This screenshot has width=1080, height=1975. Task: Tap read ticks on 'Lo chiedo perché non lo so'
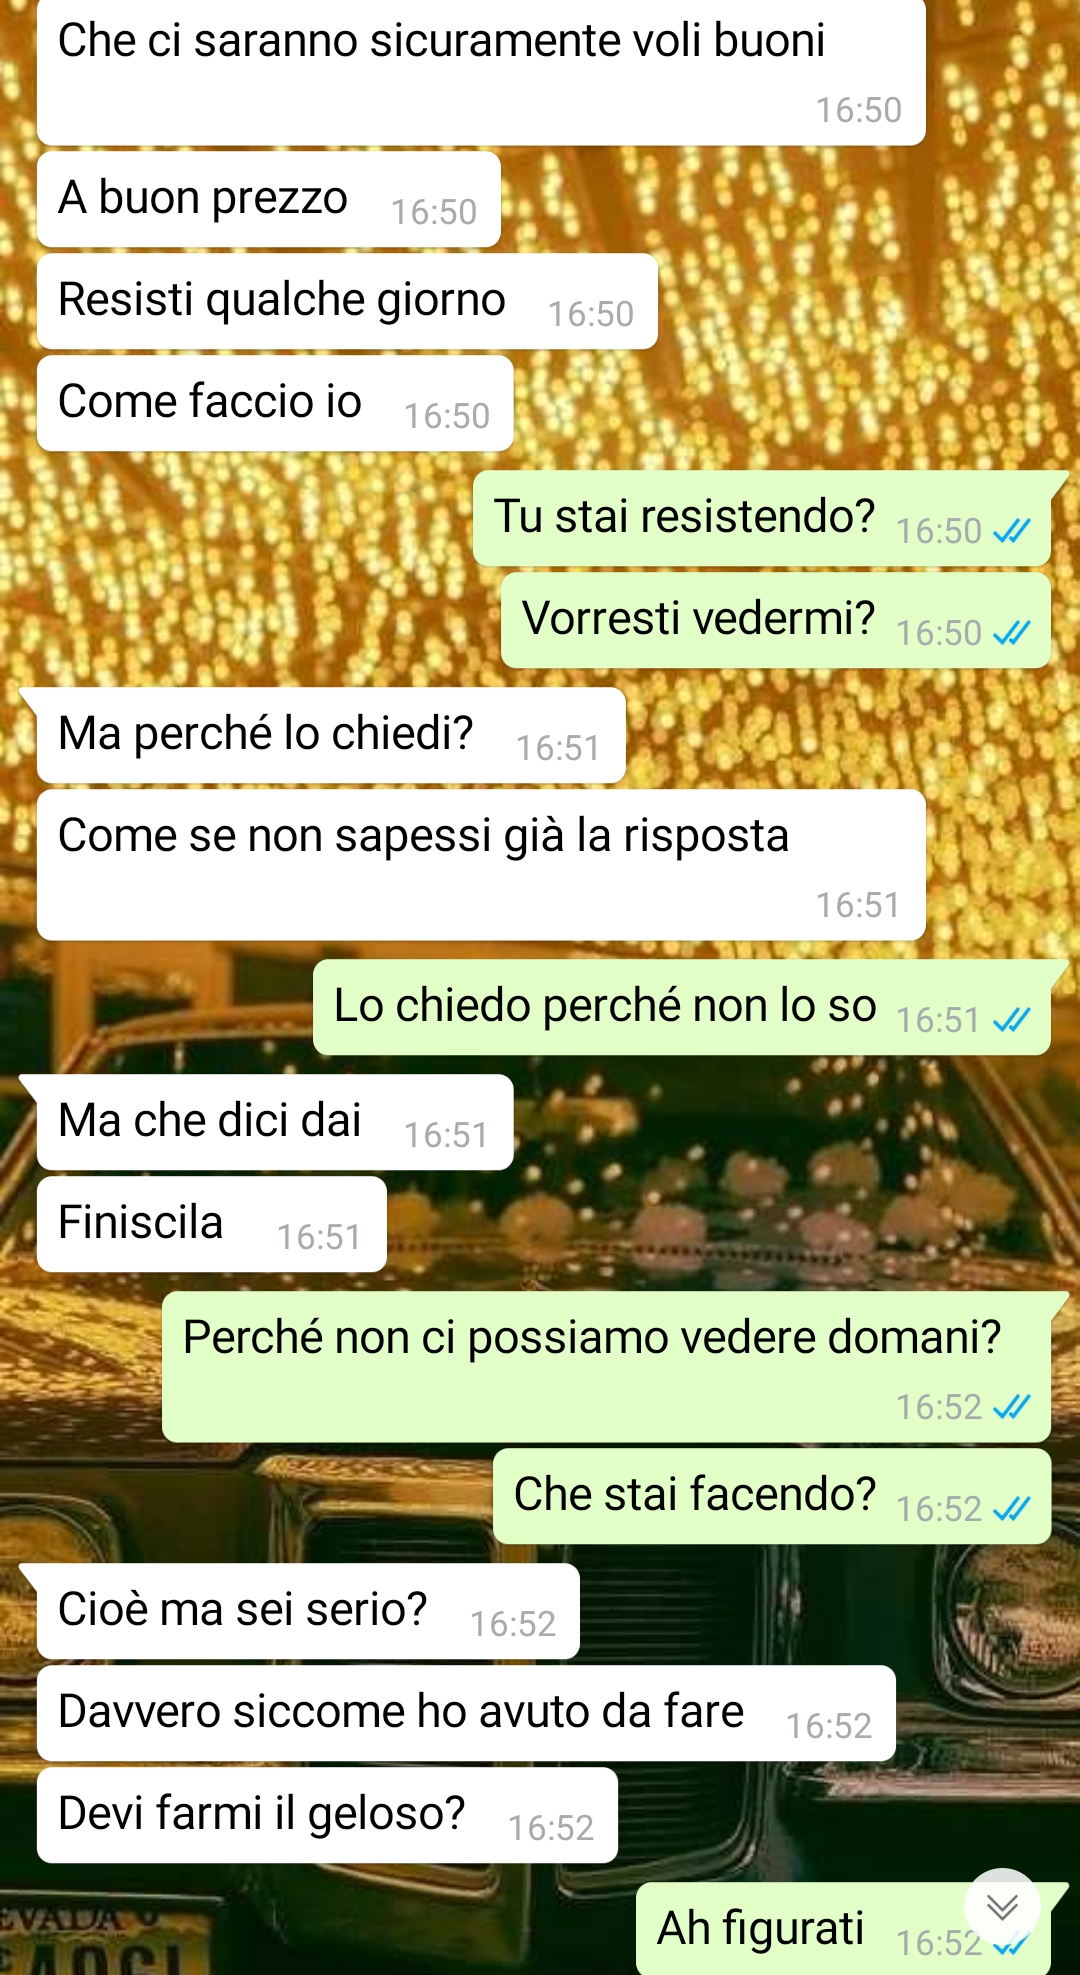[x=1011, y=1020]
